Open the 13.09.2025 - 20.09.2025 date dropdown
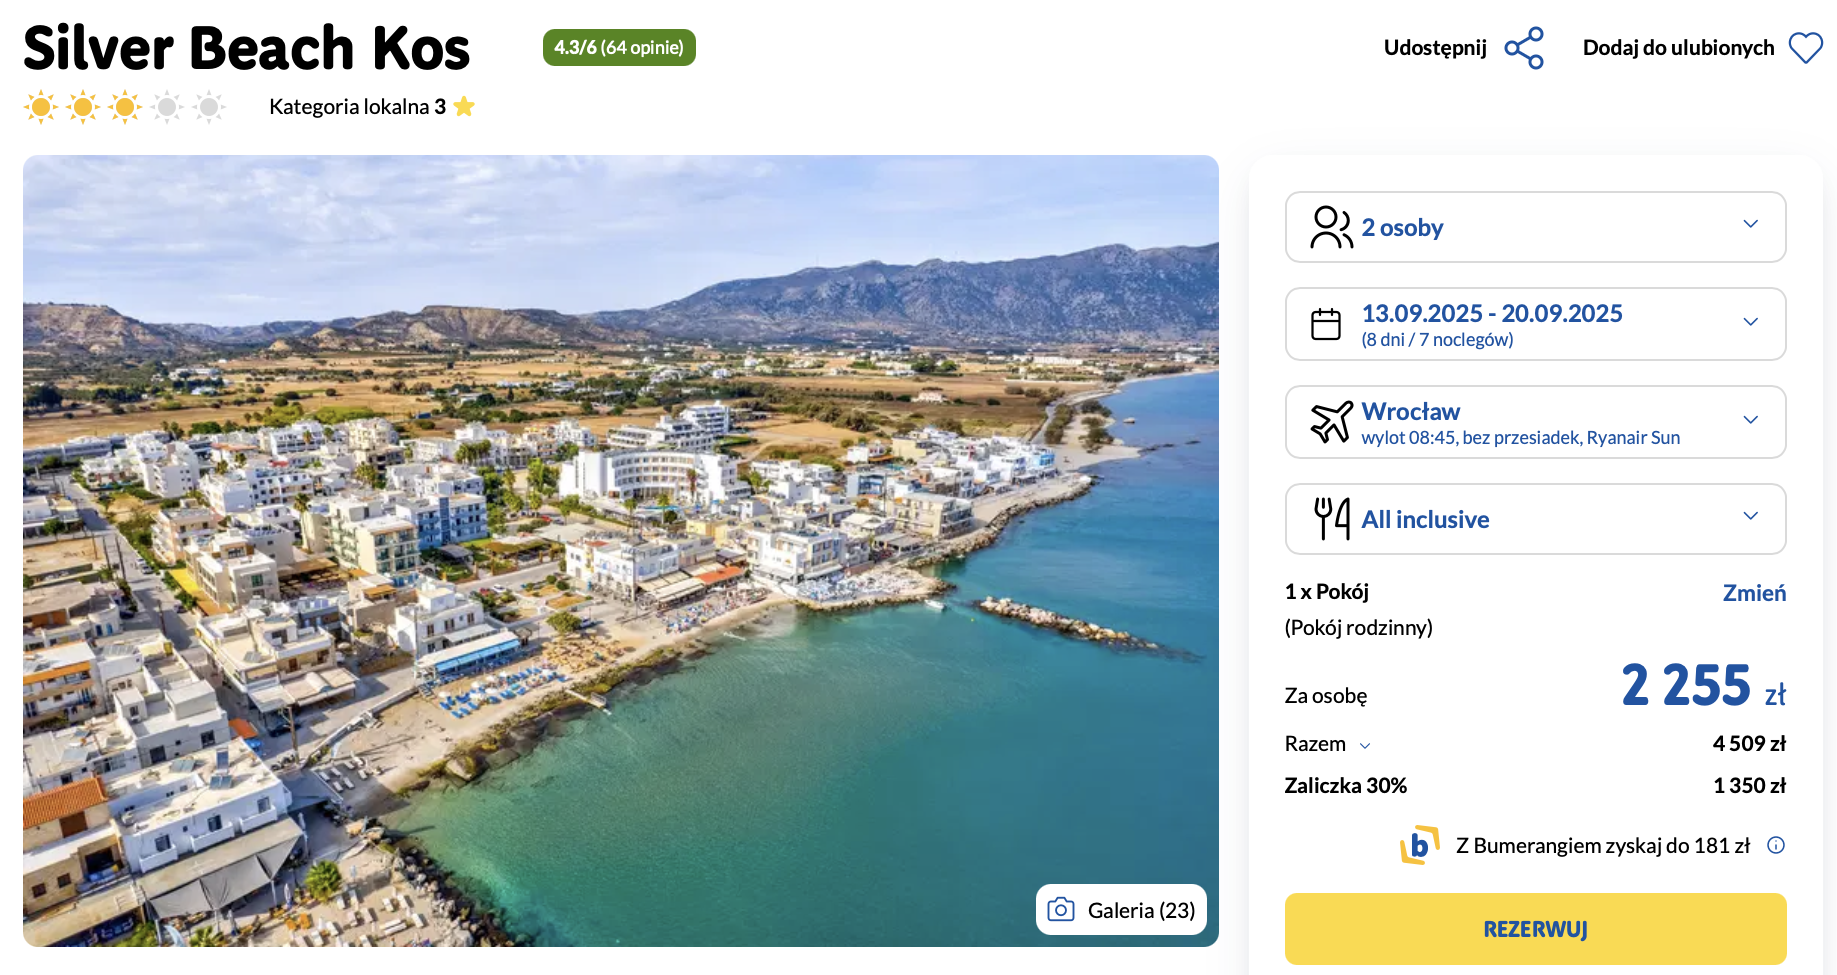Screen dimensions: 1837x975 [x=1750, y=322]
